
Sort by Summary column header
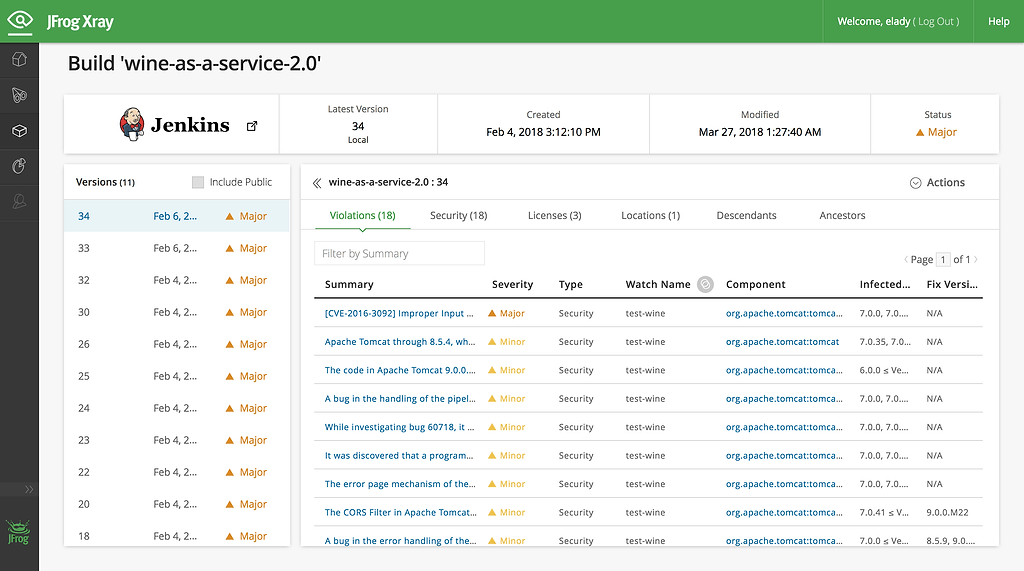(x=349, y=284)
